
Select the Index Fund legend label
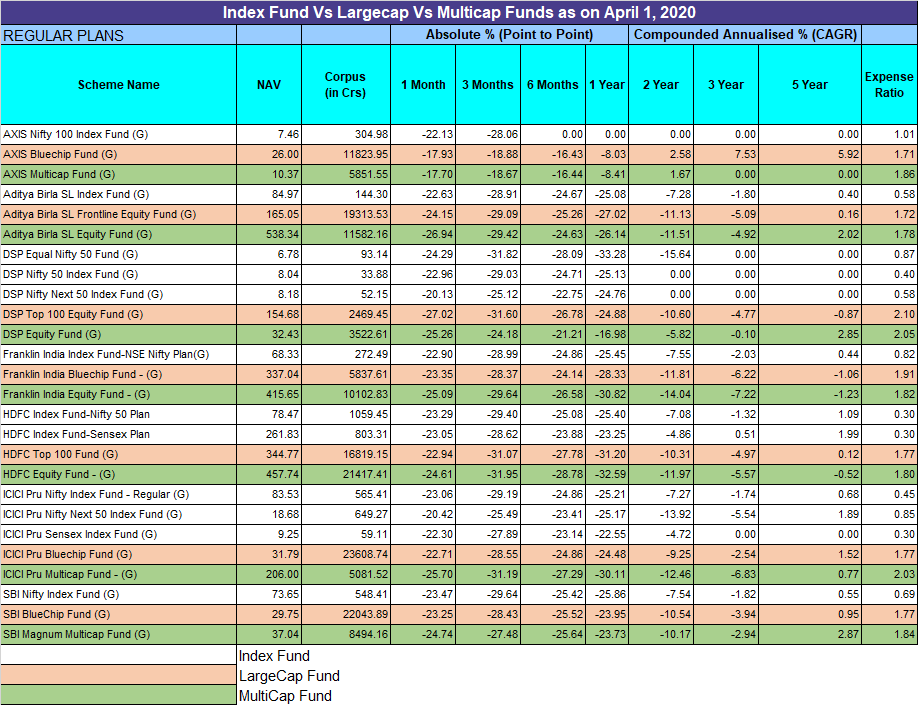tap(274, 656)
